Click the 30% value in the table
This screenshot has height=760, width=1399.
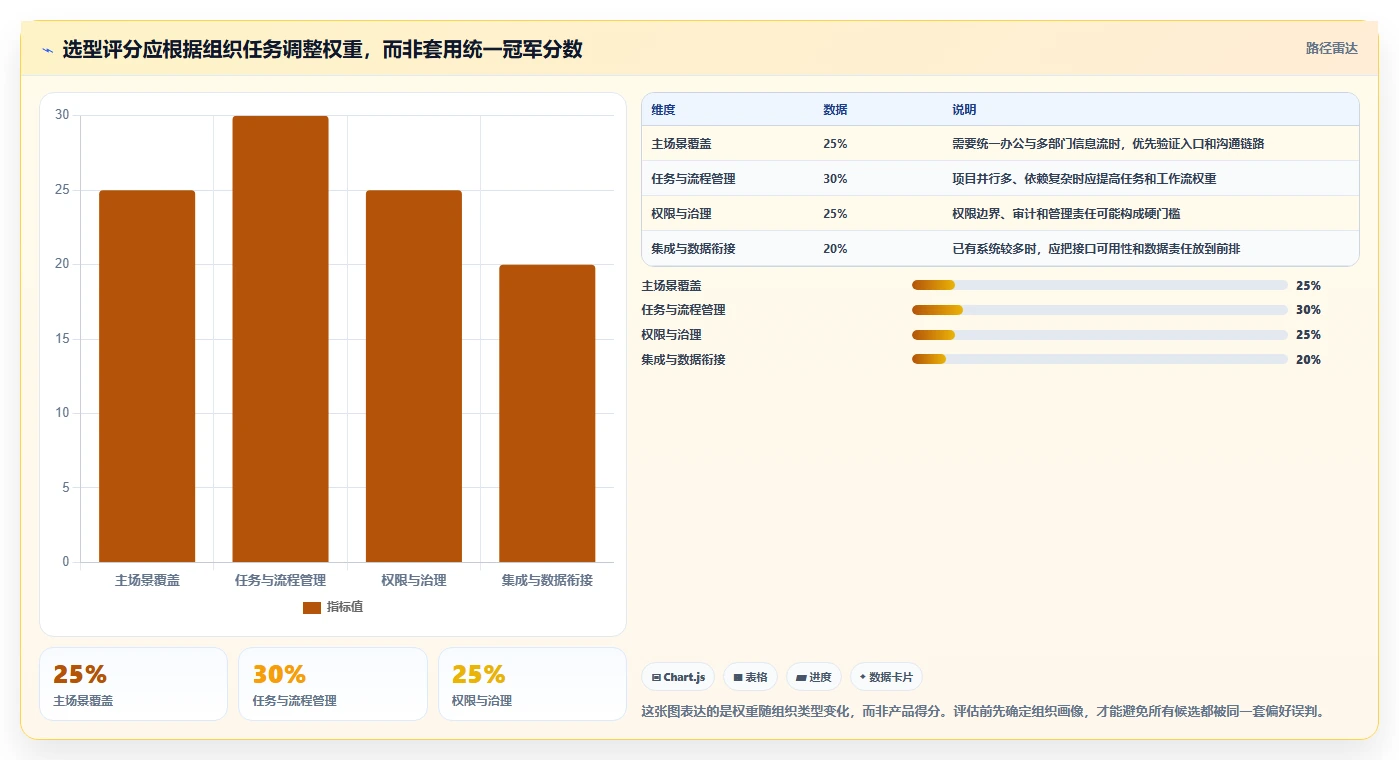pyautogui.click(x=835, y=179)
